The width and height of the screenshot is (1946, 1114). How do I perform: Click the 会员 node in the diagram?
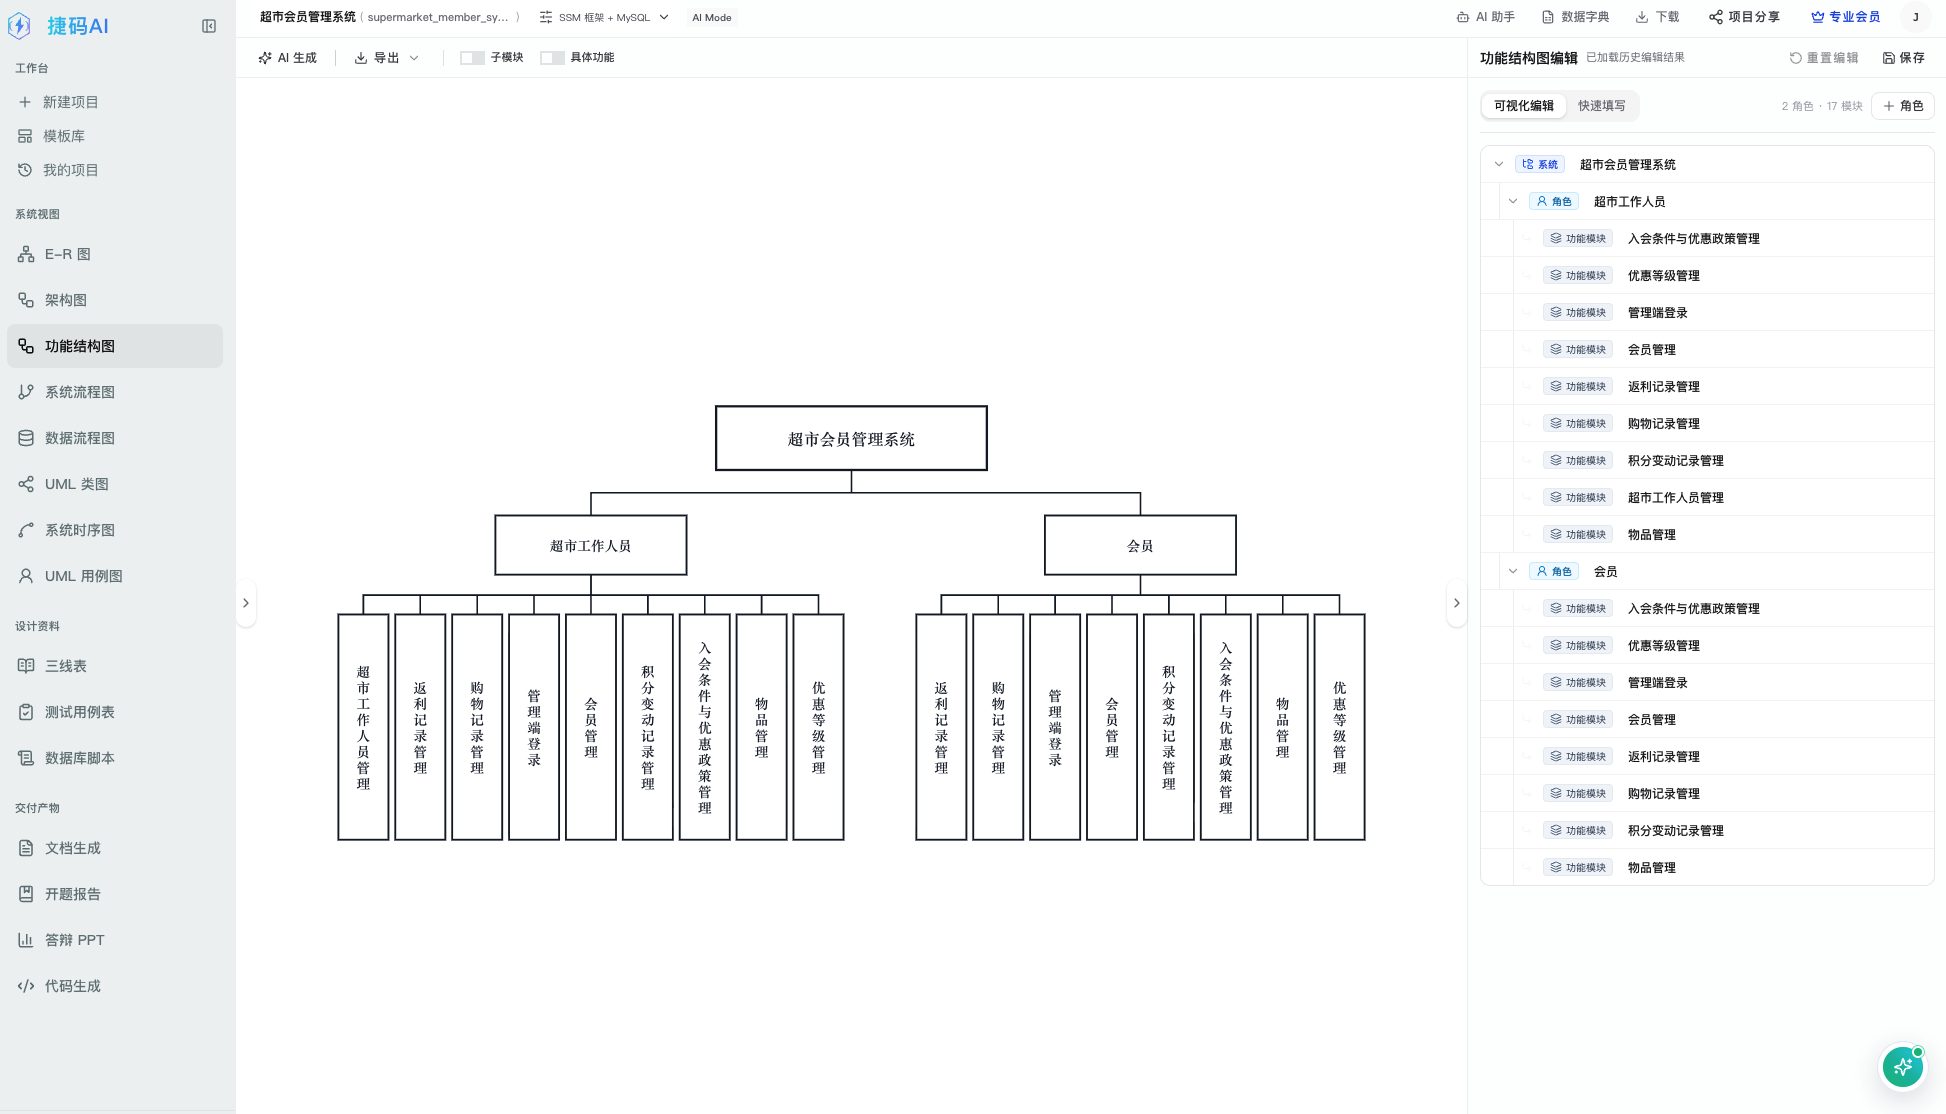tap(1140, 545)
